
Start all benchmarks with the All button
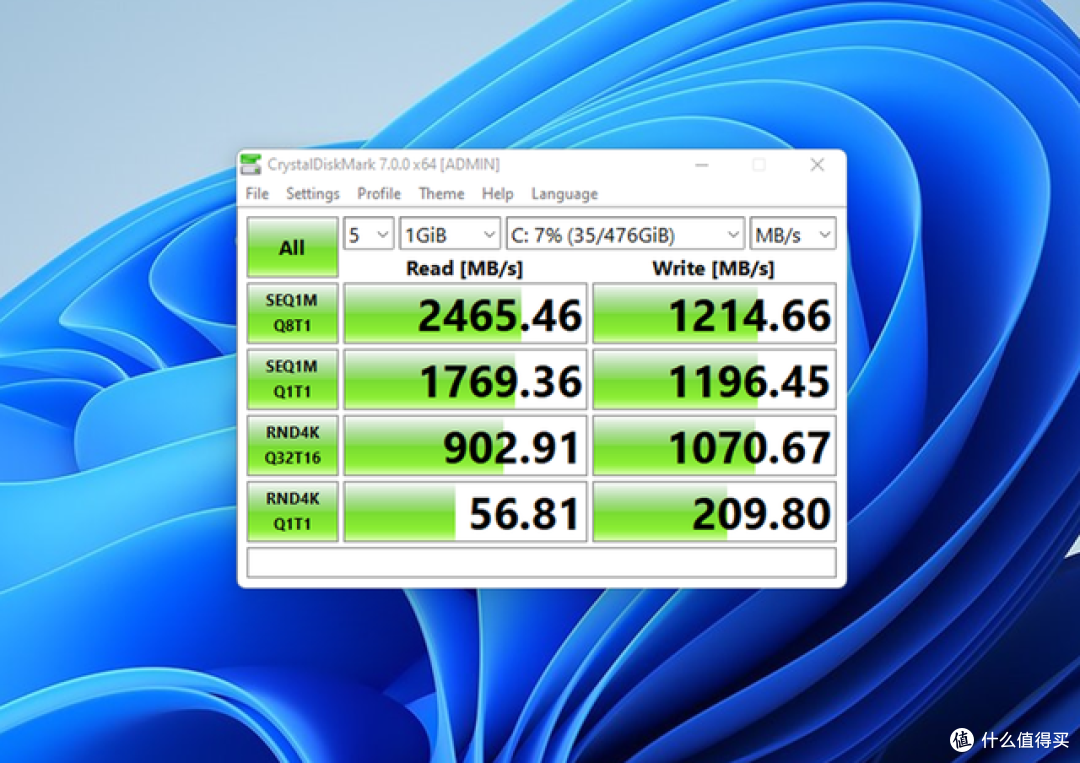coord(292,247)
